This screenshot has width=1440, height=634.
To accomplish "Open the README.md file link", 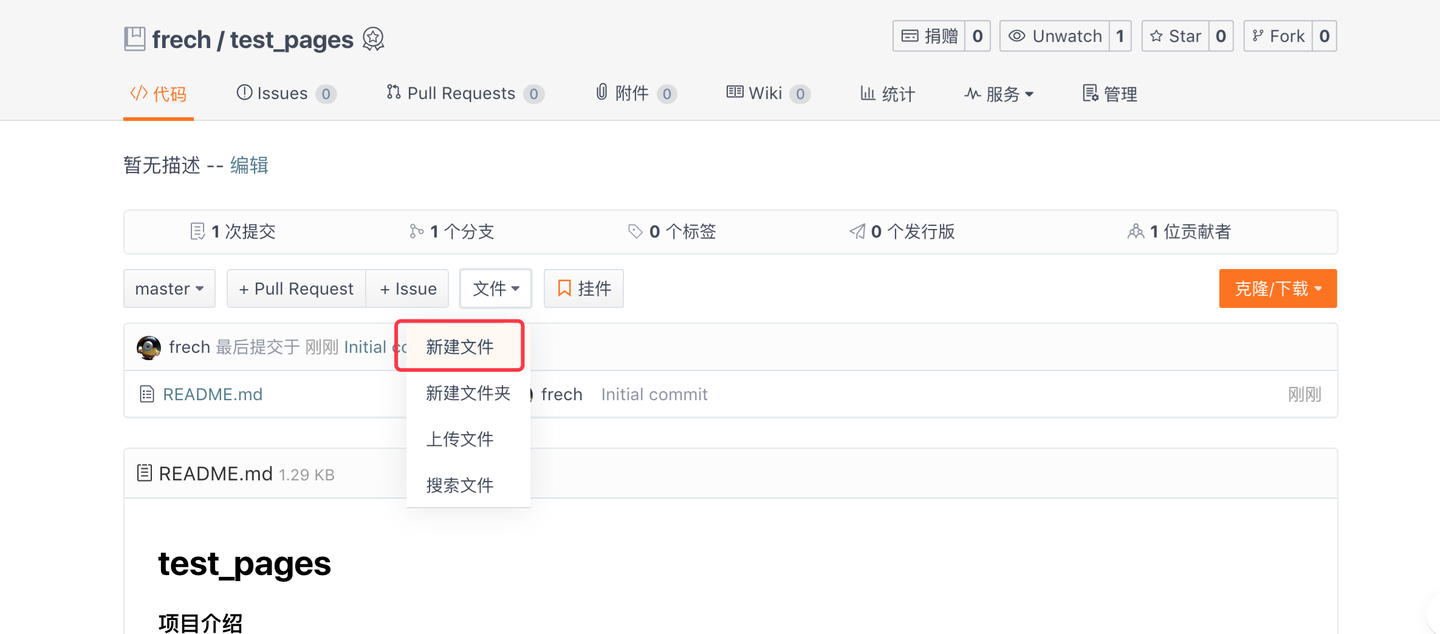I will click(x=214, y=394).
